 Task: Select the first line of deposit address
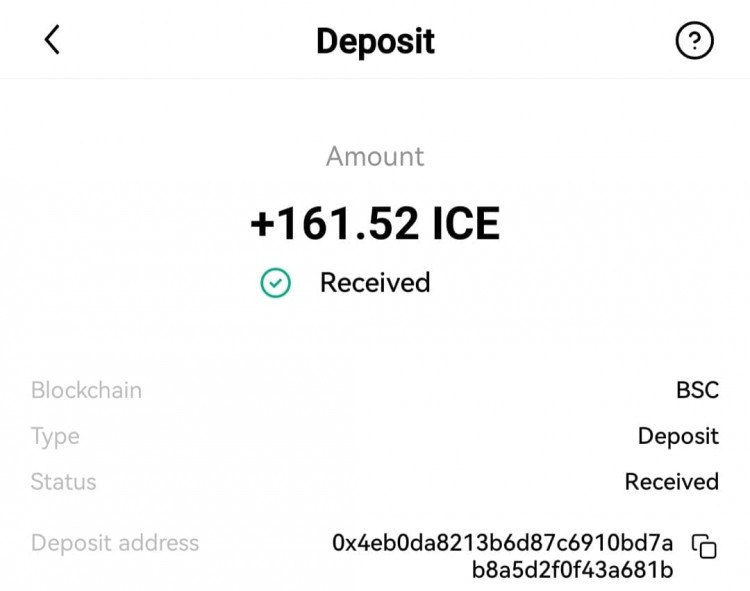click(x=503, y=543)
